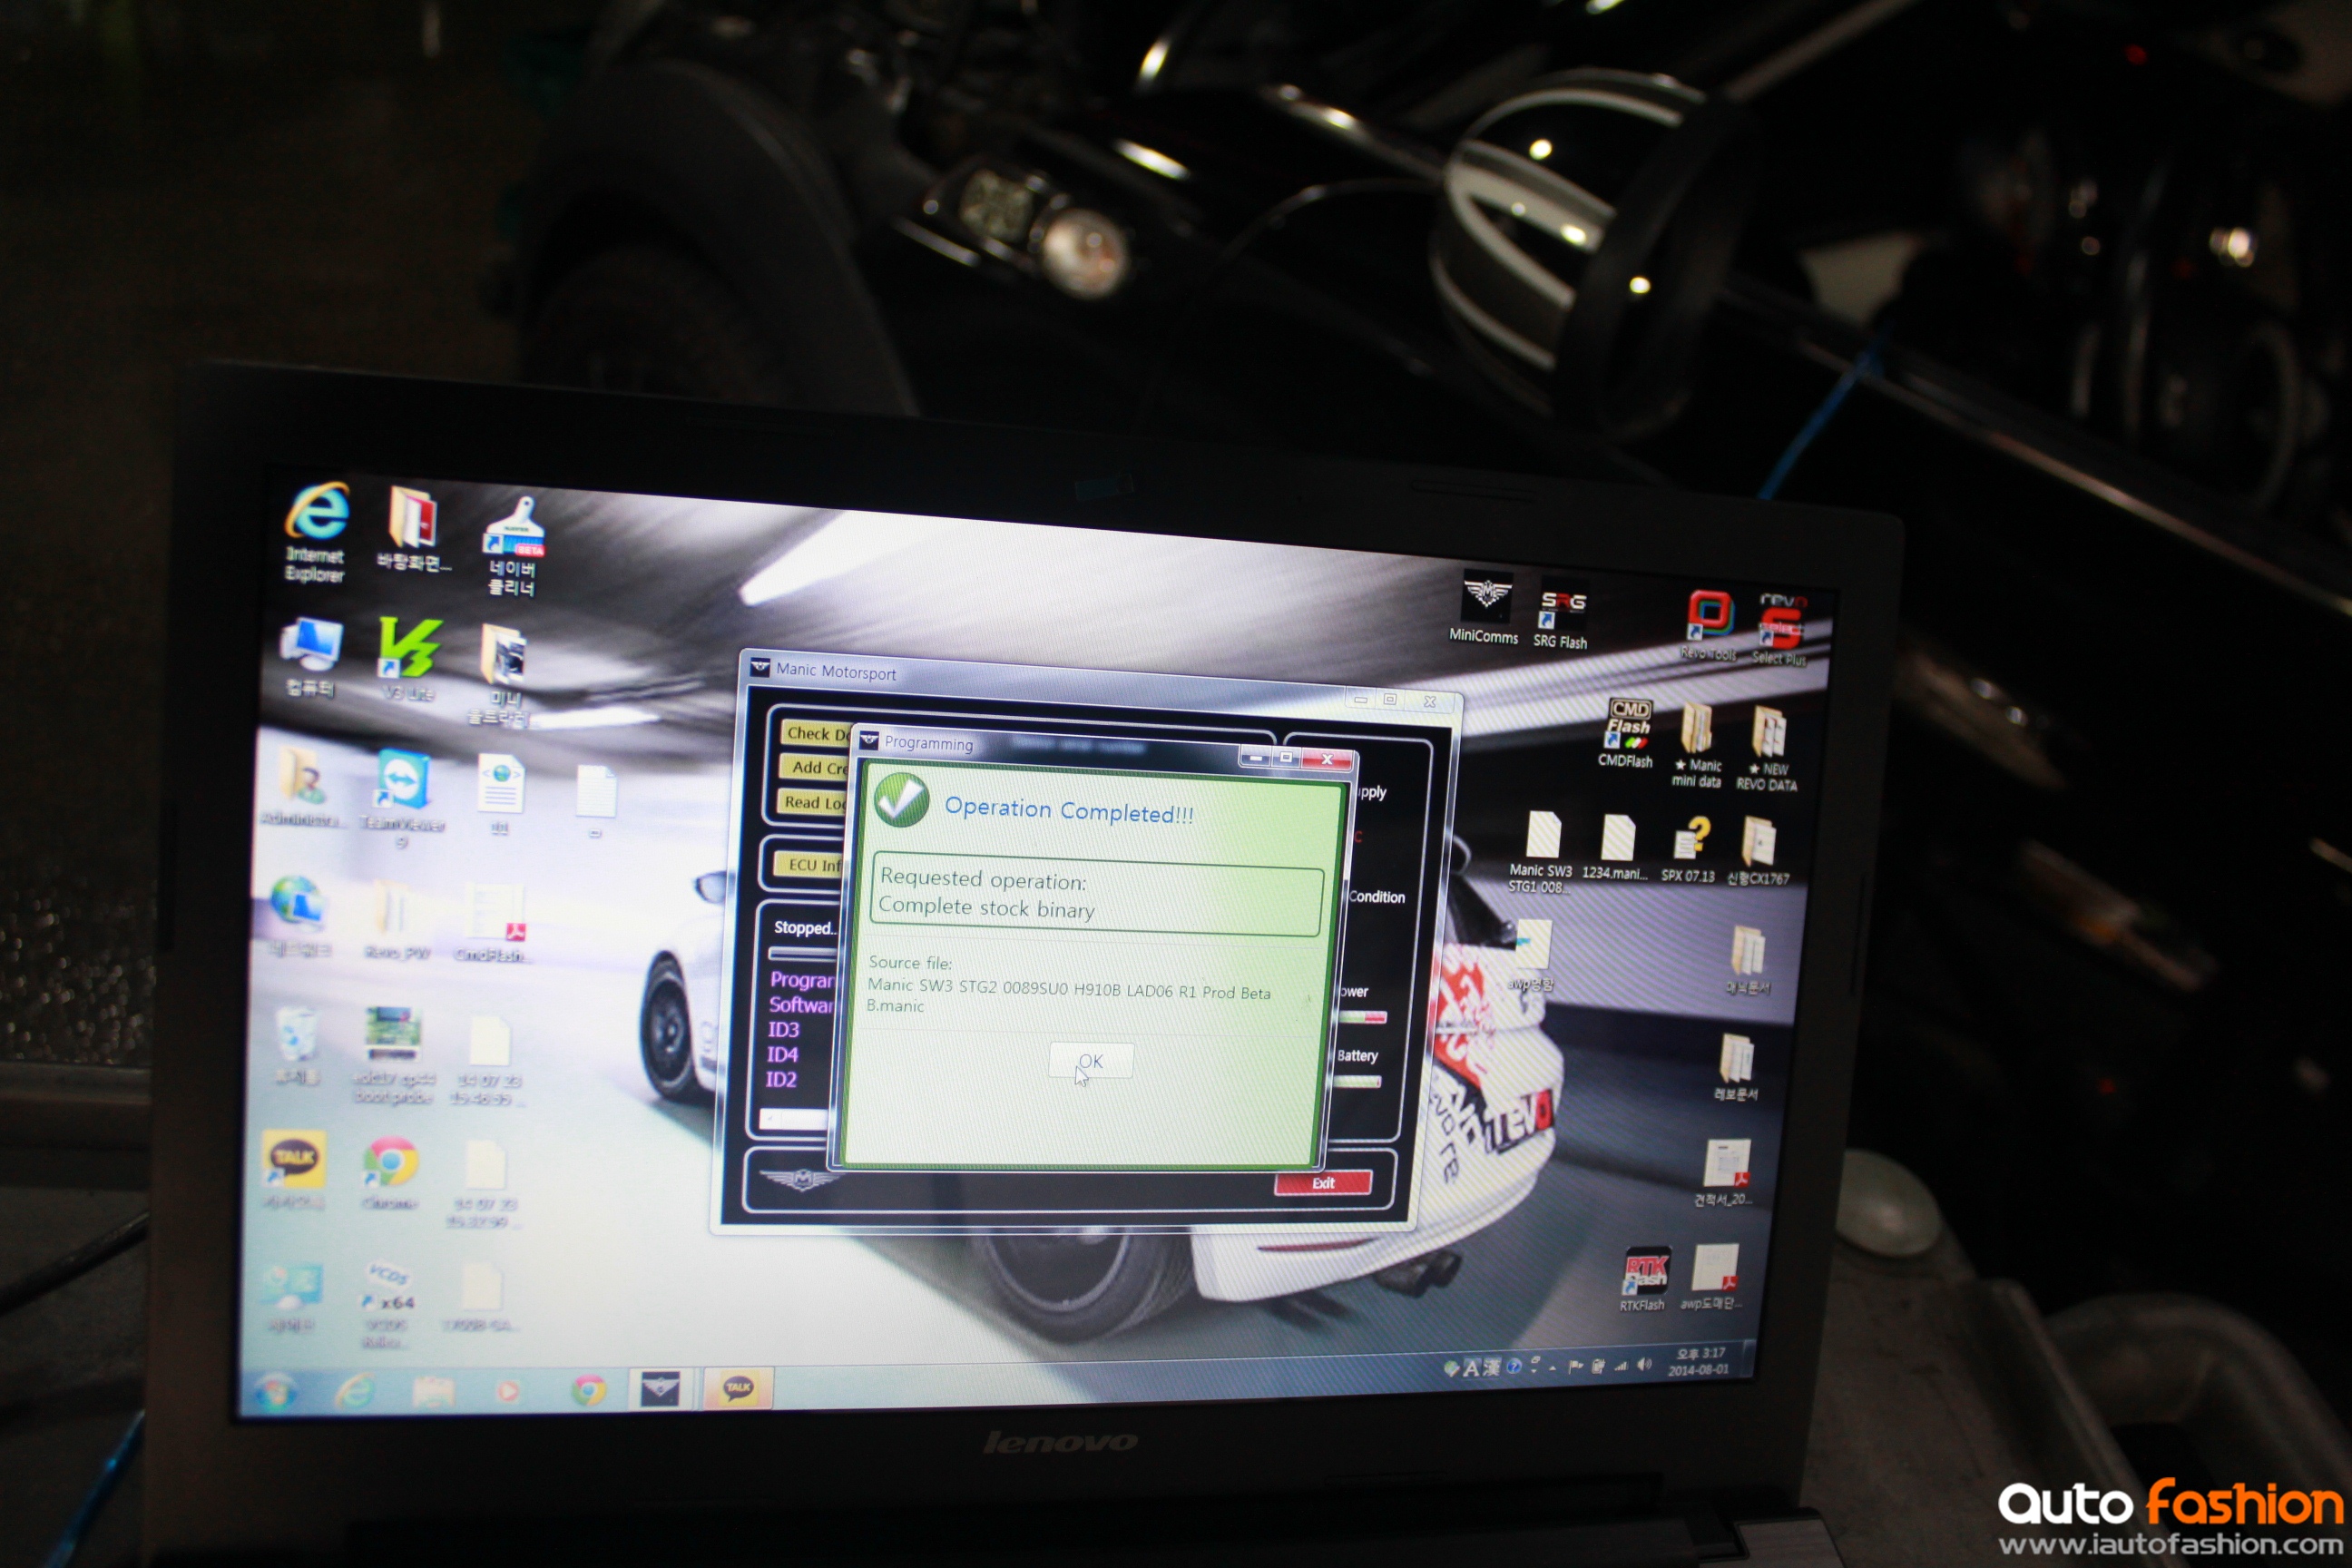Click OK in the Operation Completed dialog
This screenshot has height=1568, width=2352.
click(x=1091, y=1060)
